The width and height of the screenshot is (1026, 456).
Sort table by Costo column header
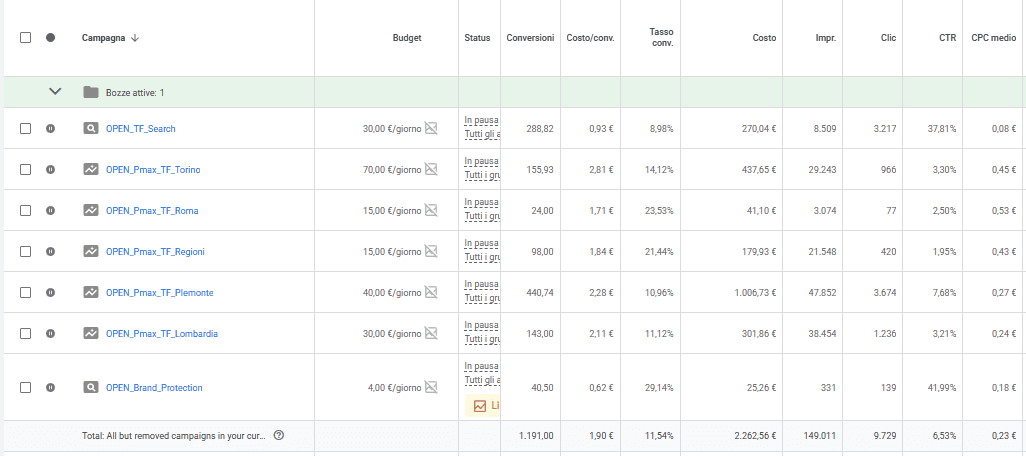point(764,38)
